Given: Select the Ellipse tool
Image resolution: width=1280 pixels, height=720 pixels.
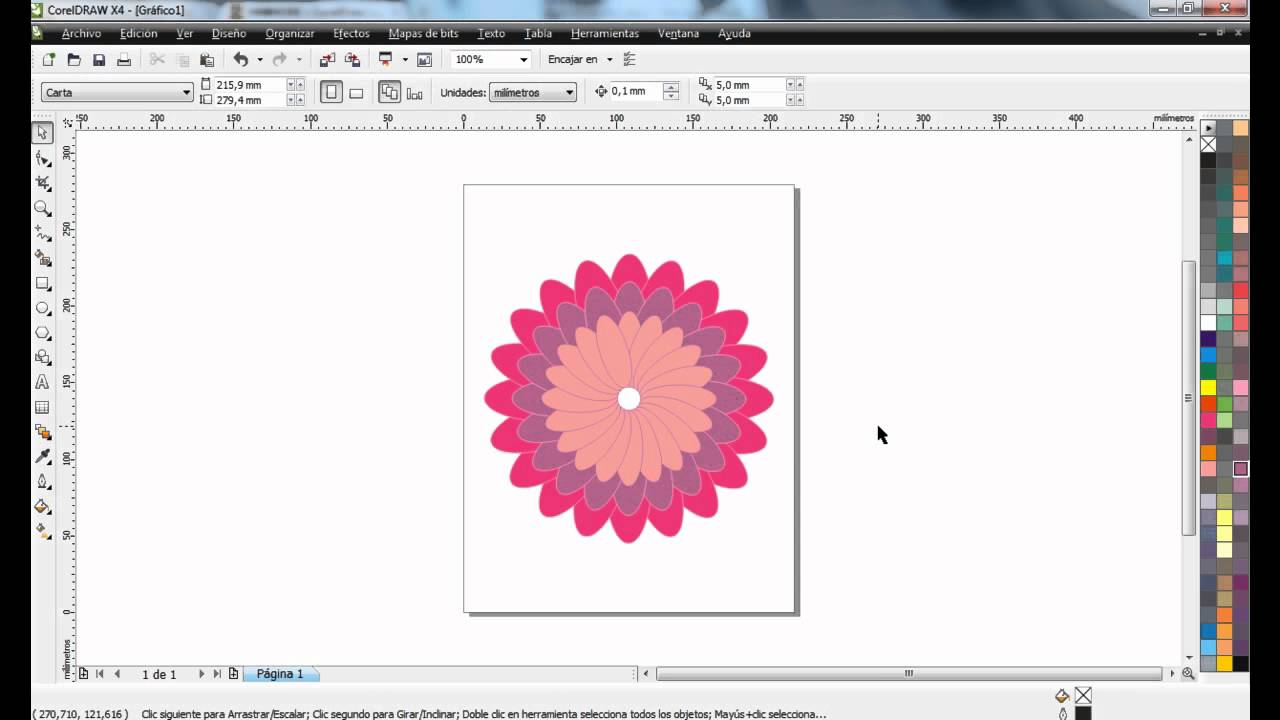Looking at the screenshot, I should tap(42, 308).
